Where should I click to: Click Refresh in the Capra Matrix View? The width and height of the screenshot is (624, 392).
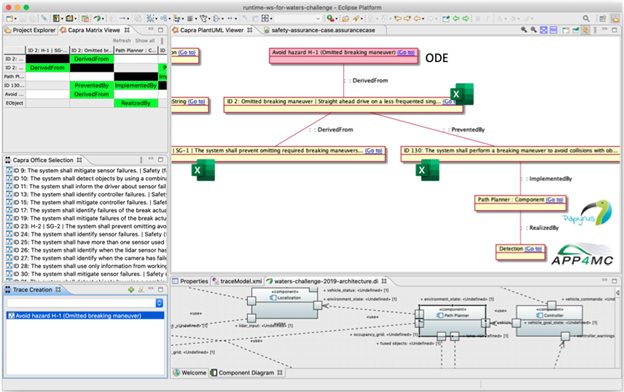pyautogui.click(x=122, y=41)
